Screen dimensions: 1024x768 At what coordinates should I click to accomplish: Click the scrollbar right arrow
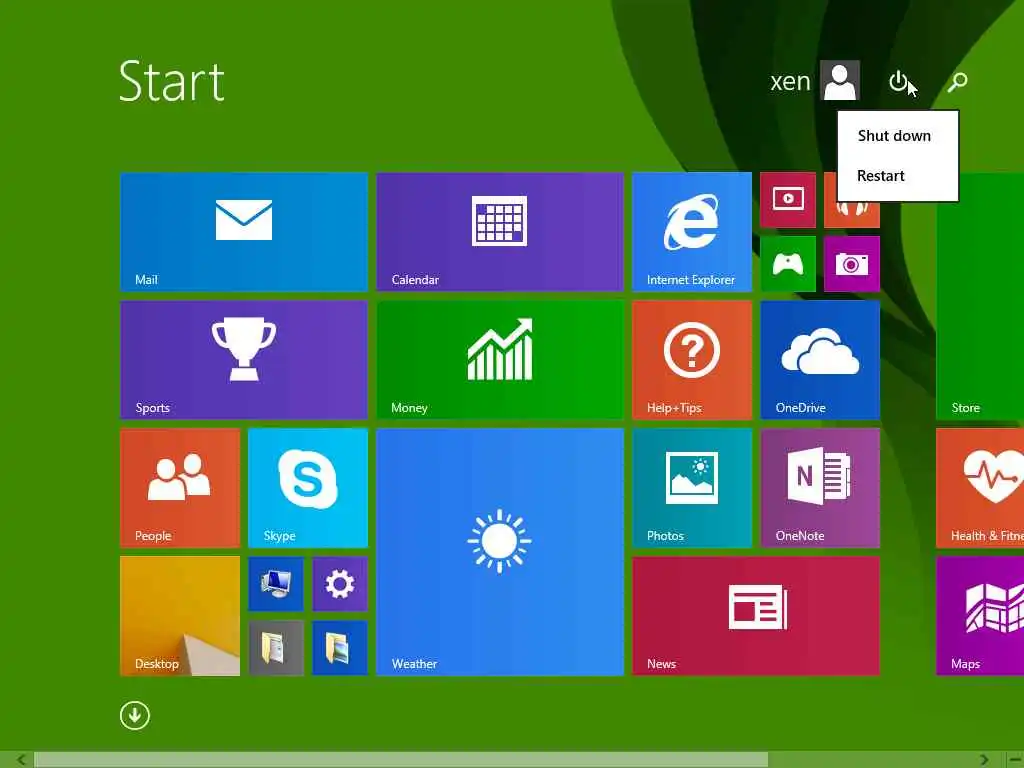984,760
